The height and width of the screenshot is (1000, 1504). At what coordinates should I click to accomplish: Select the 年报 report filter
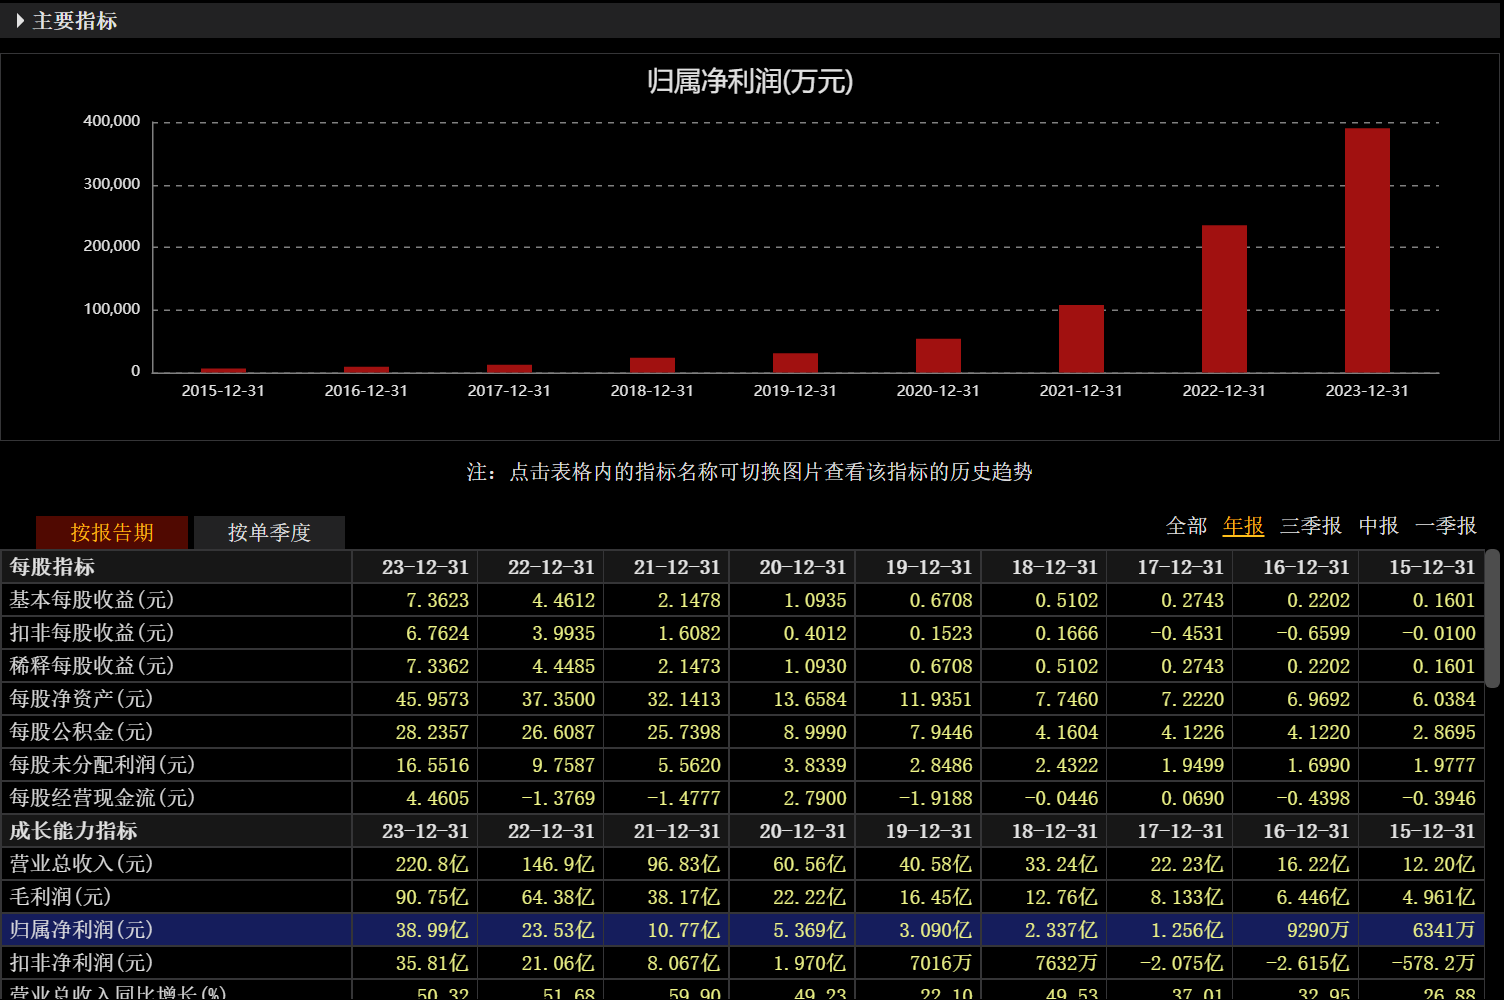(x=1243, y=526)
